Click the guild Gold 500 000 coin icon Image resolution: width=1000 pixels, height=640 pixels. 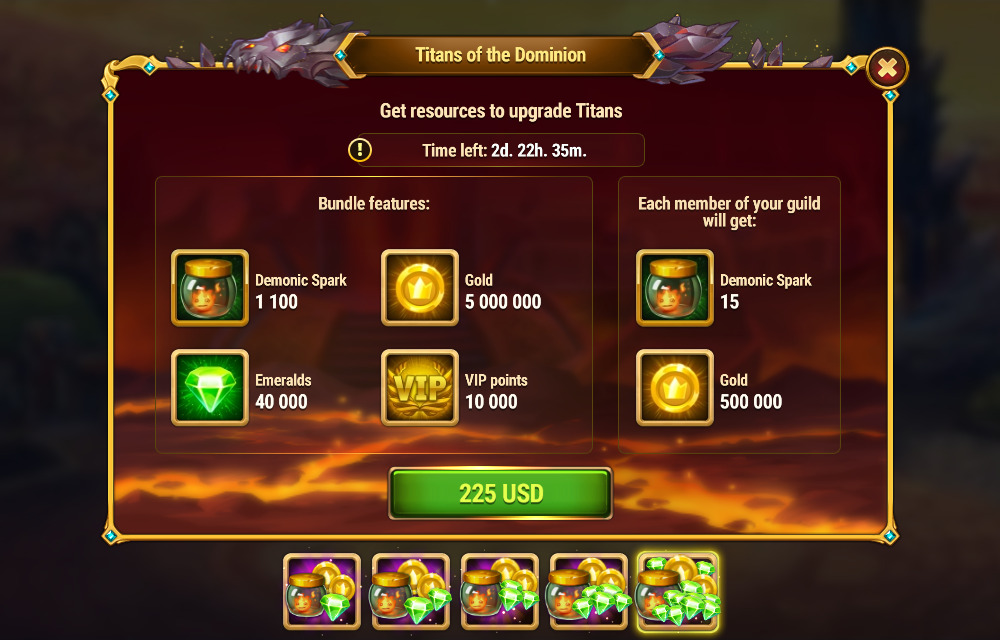point(675,388)
